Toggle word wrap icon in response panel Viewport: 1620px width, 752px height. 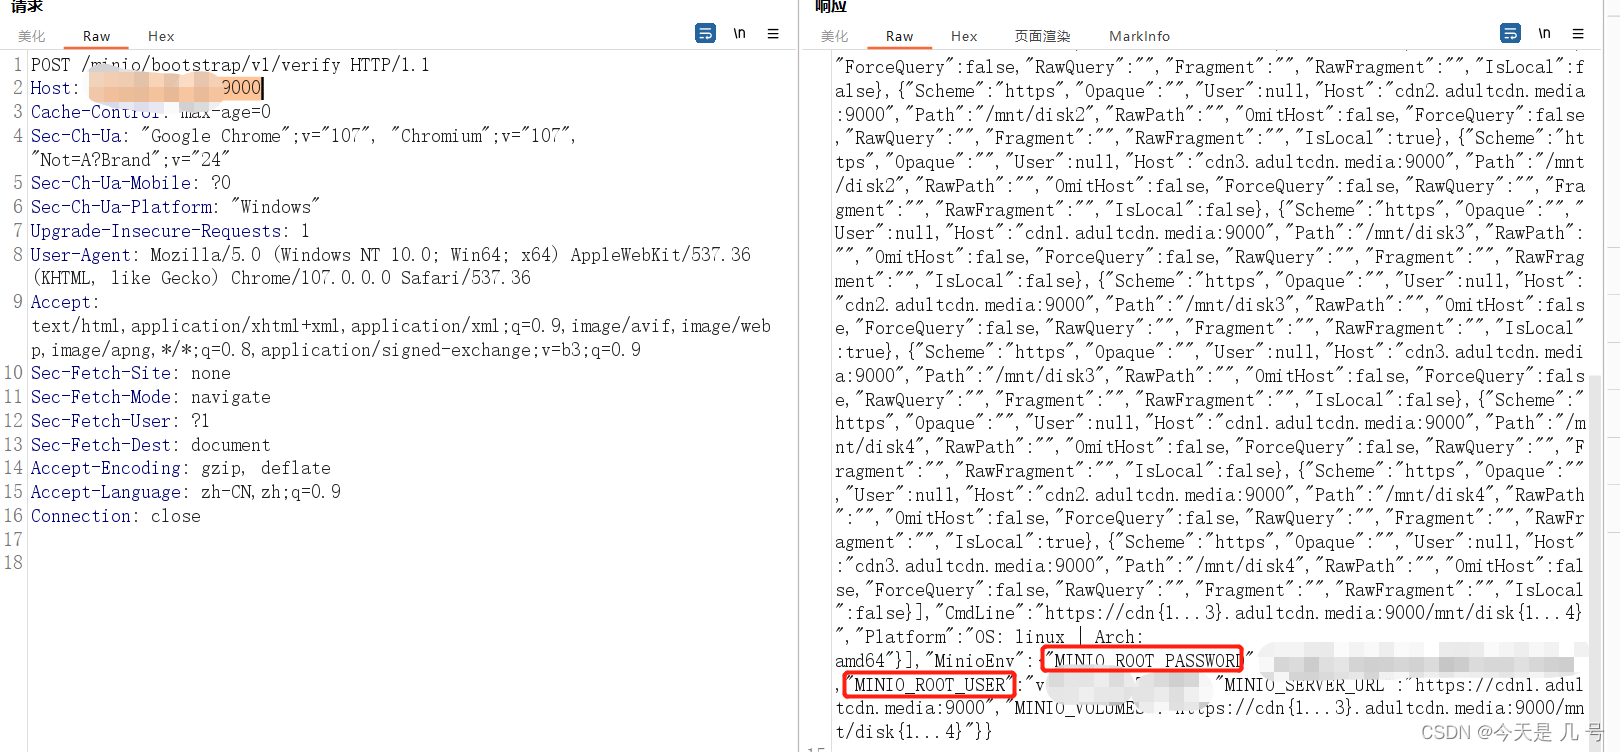click(1510, 34)
